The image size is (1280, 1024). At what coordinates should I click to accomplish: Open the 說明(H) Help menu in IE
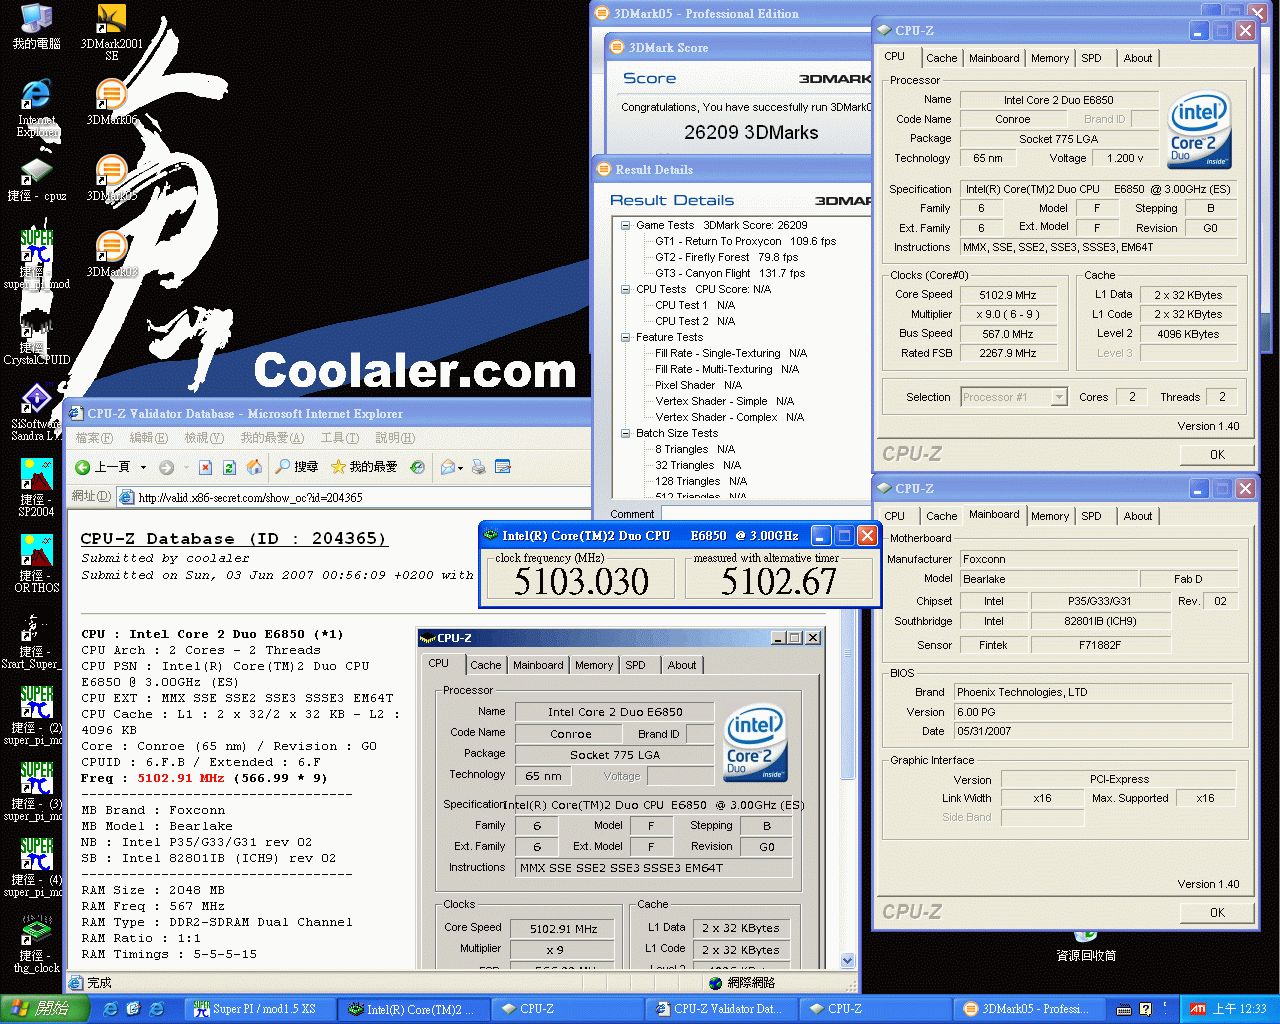click(395, 438)
